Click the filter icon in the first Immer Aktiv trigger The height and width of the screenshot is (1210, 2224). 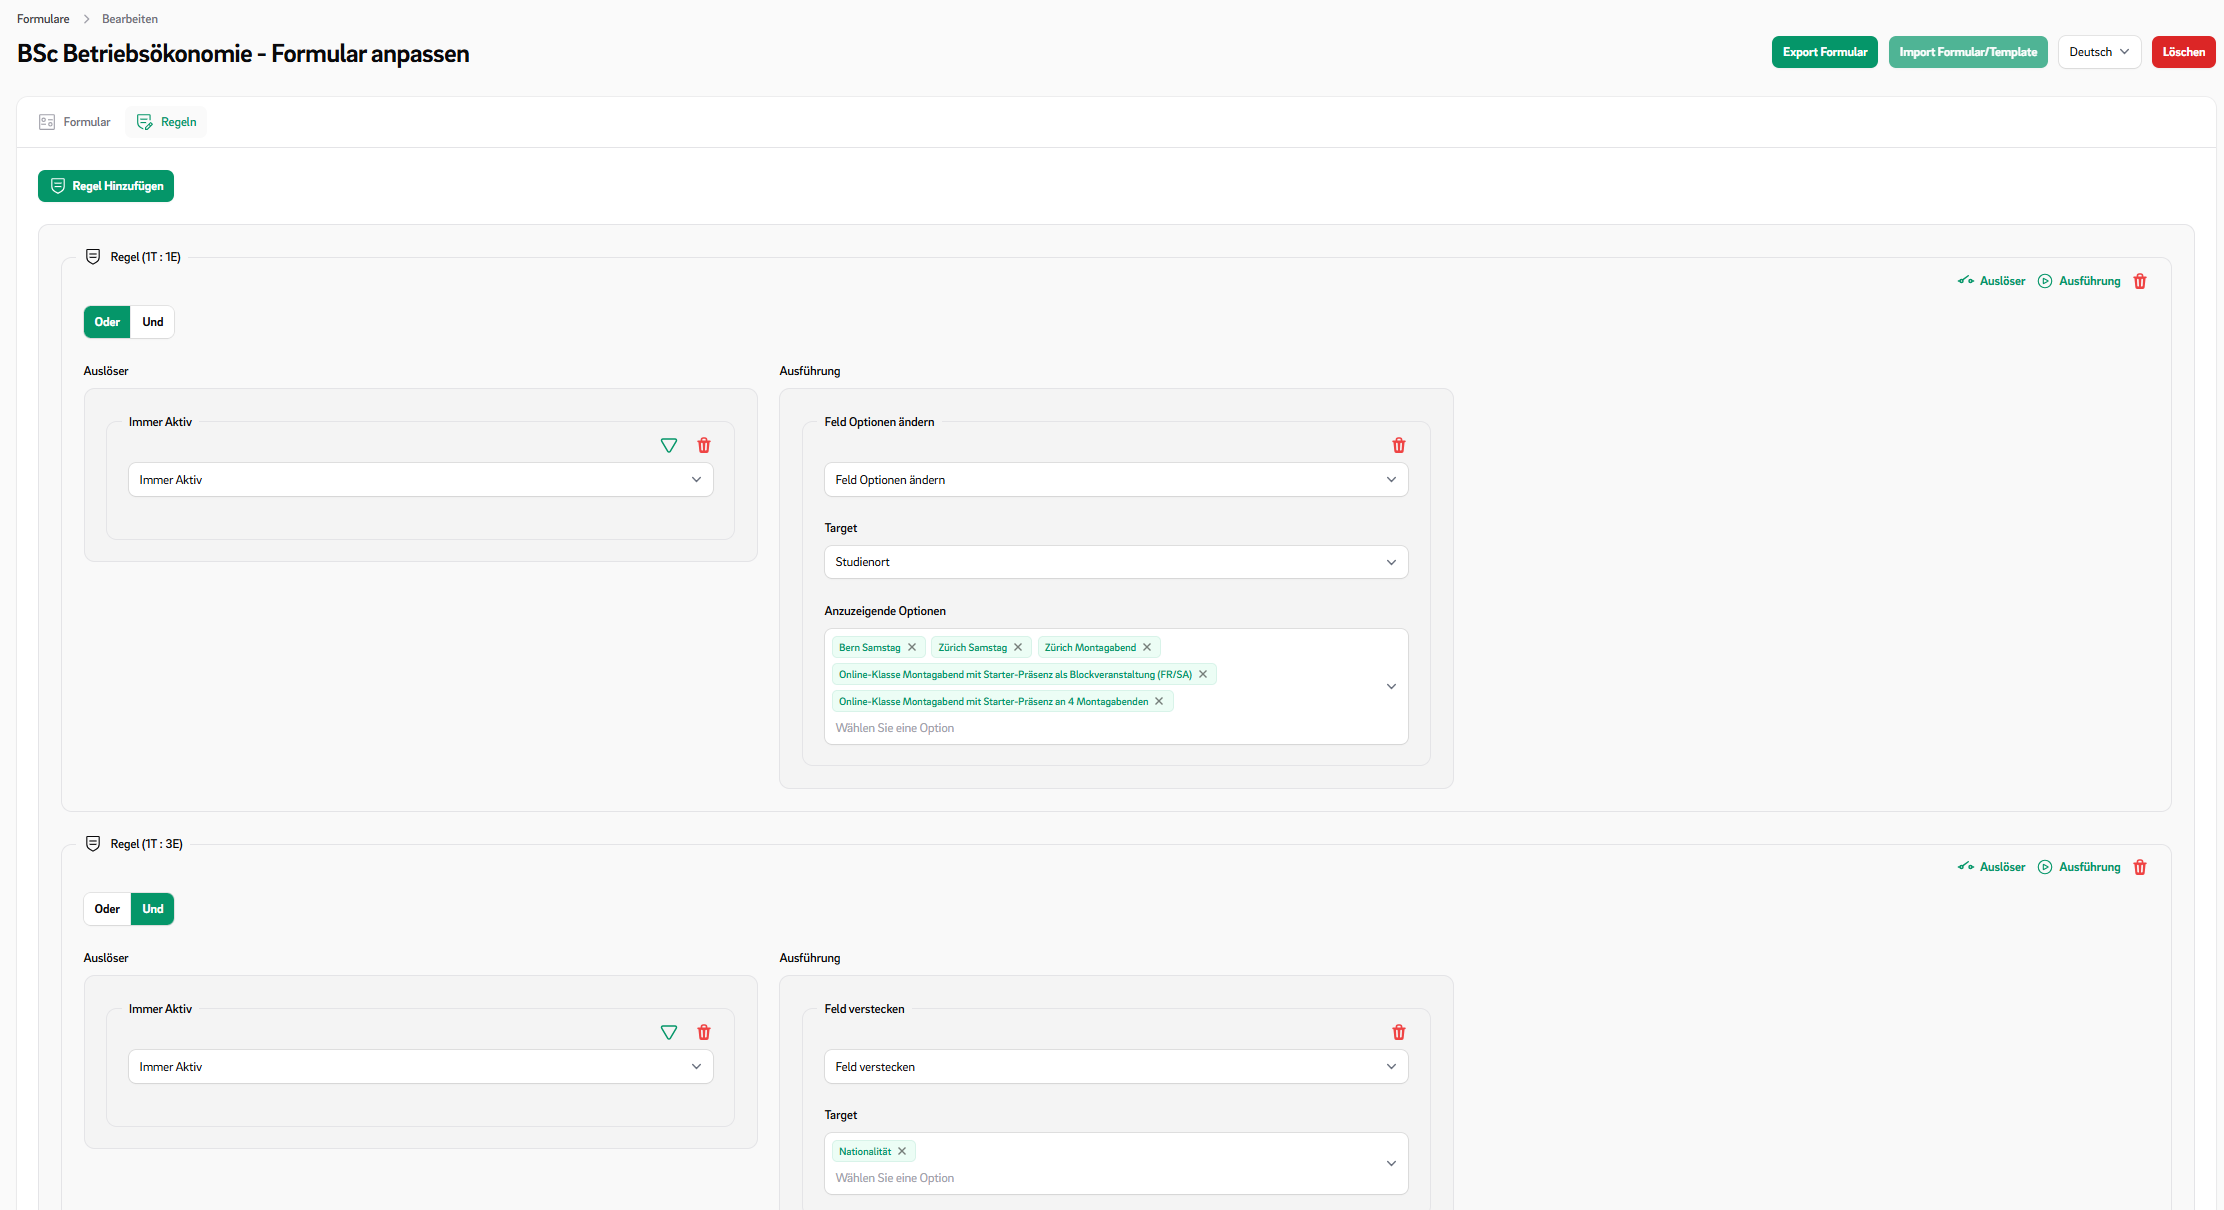tap(669, 446)
